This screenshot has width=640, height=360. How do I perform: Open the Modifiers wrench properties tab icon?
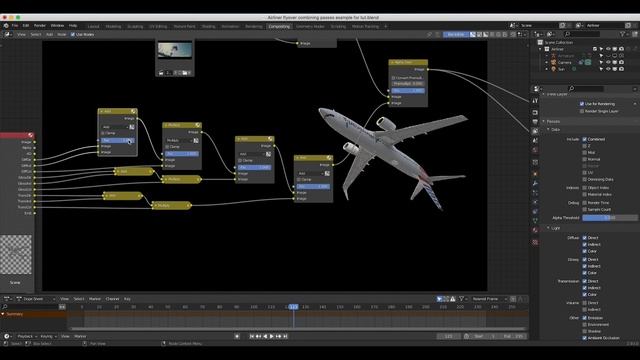535,184
